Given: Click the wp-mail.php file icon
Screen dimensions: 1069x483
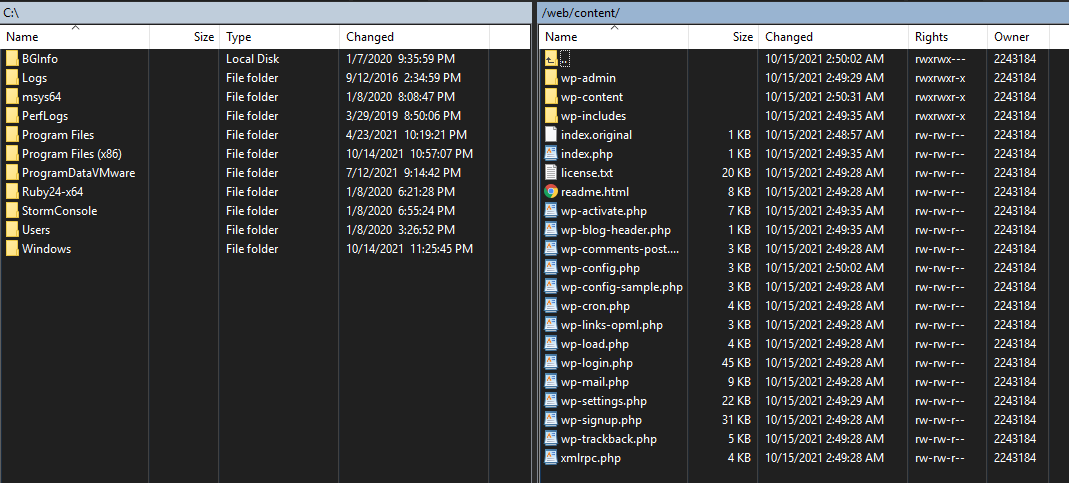Looking at the screenshot, I should (x=551, y=382).
